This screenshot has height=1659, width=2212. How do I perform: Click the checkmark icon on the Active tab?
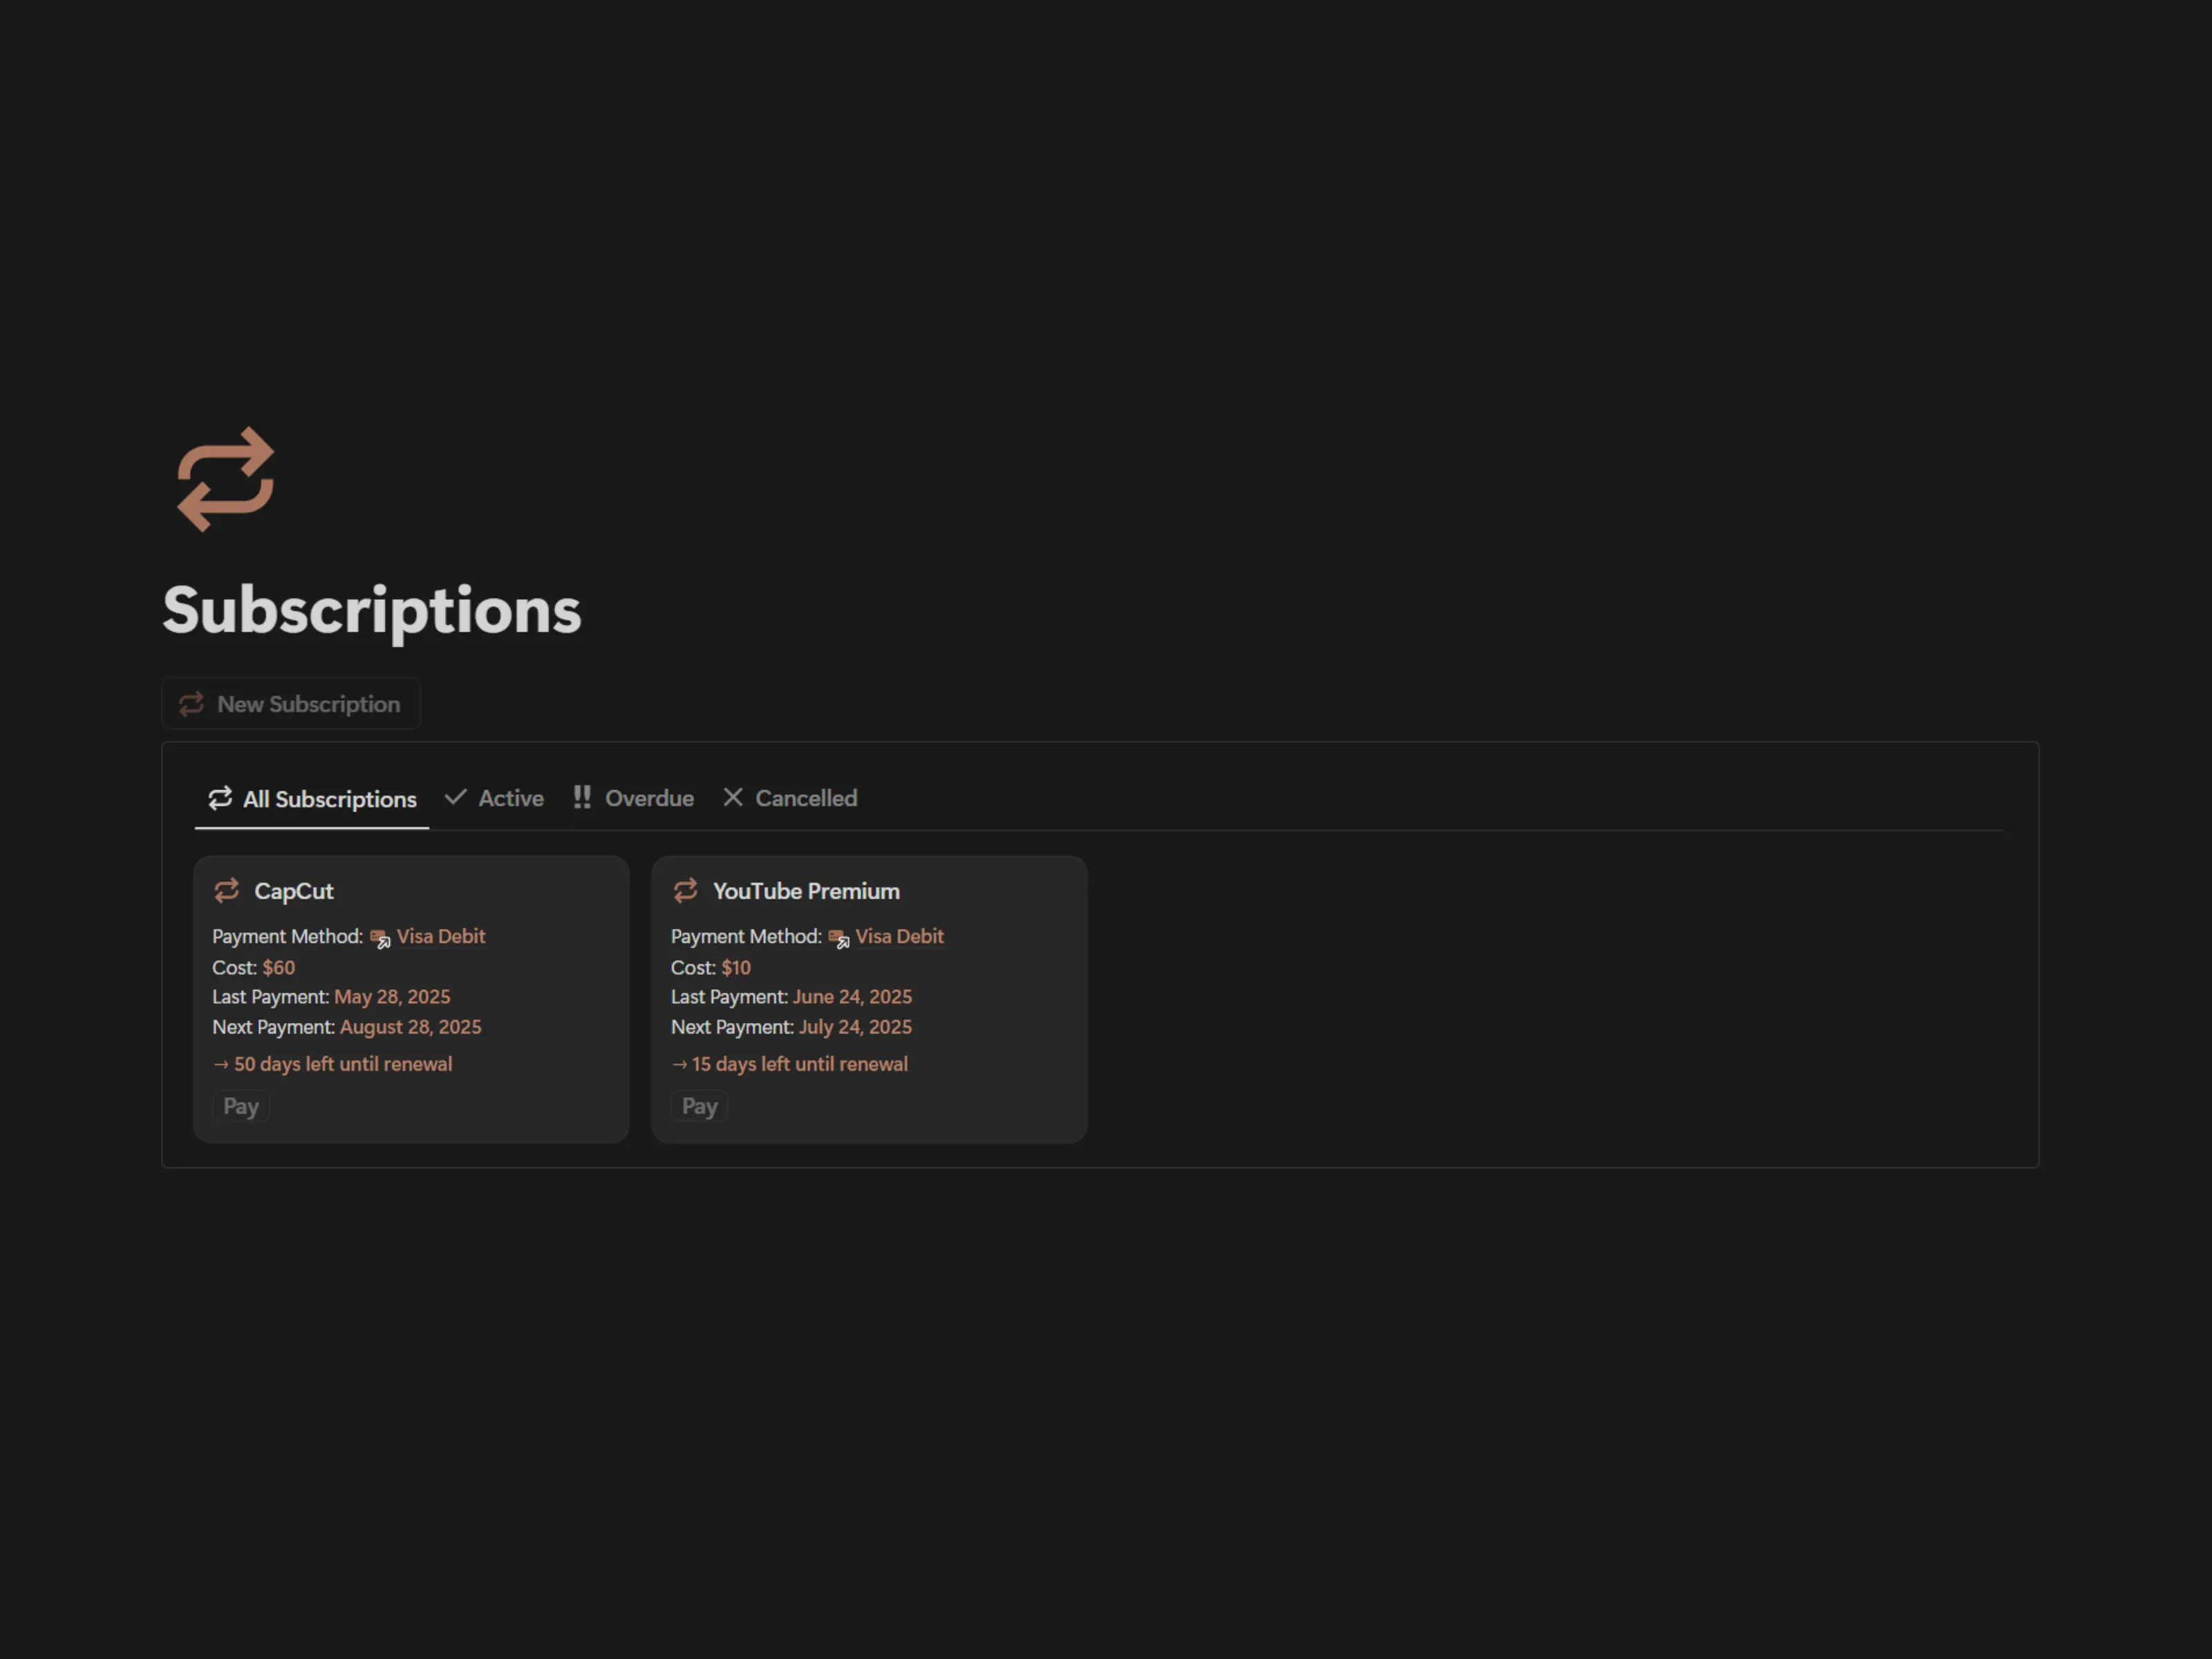(x=456, y=797)
